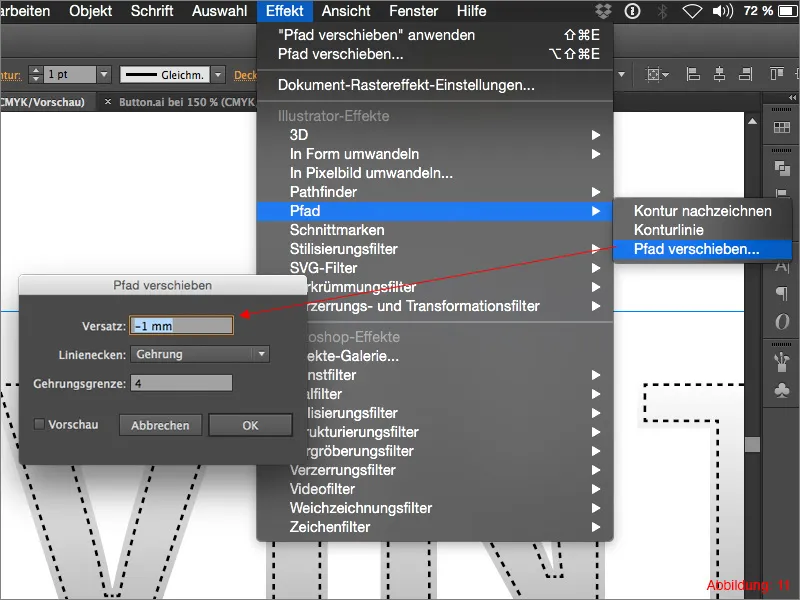Collapse the panel dock double arrows

792,97
